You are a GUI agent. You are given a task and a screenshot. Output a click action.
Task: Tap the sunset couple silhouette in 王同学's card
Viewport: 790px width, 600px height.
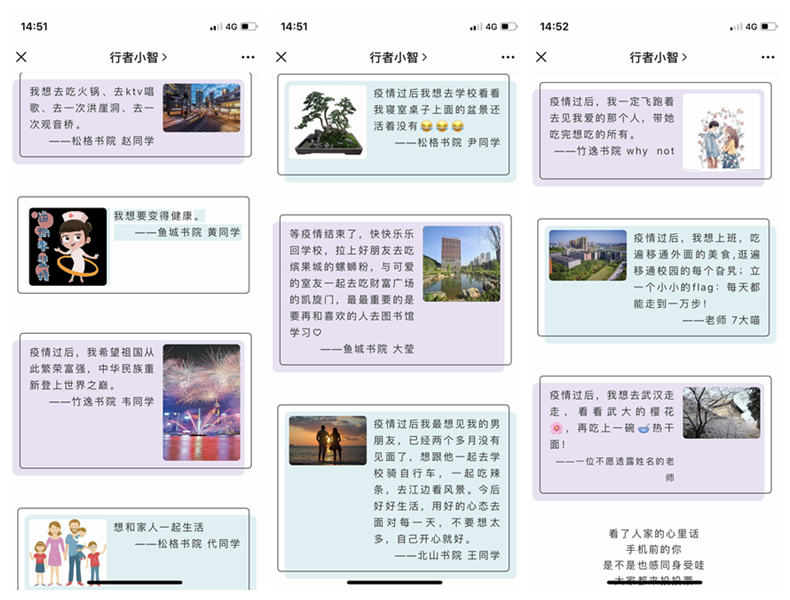[328, 440]
